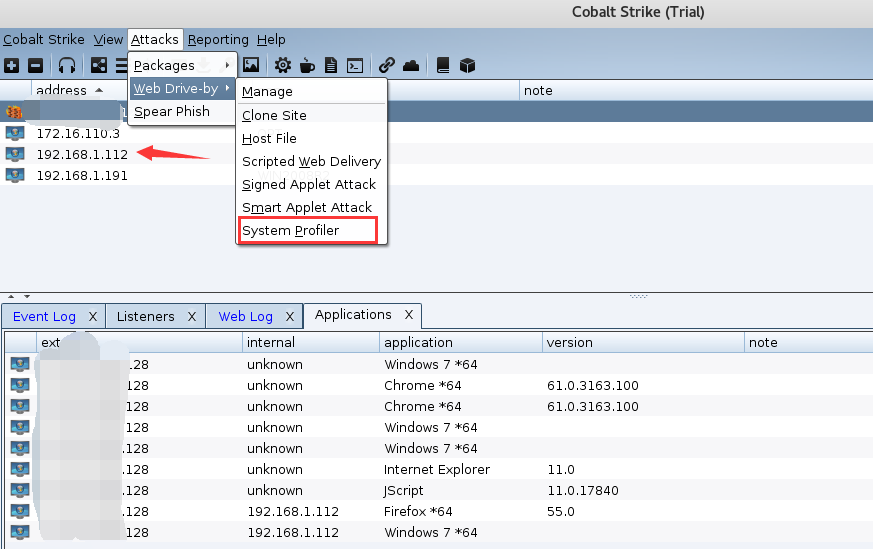Image resolution: width=873 pixels, height=549 pixels.
Task: Toggle address column sort arrow
Action: tap(99, 90)
